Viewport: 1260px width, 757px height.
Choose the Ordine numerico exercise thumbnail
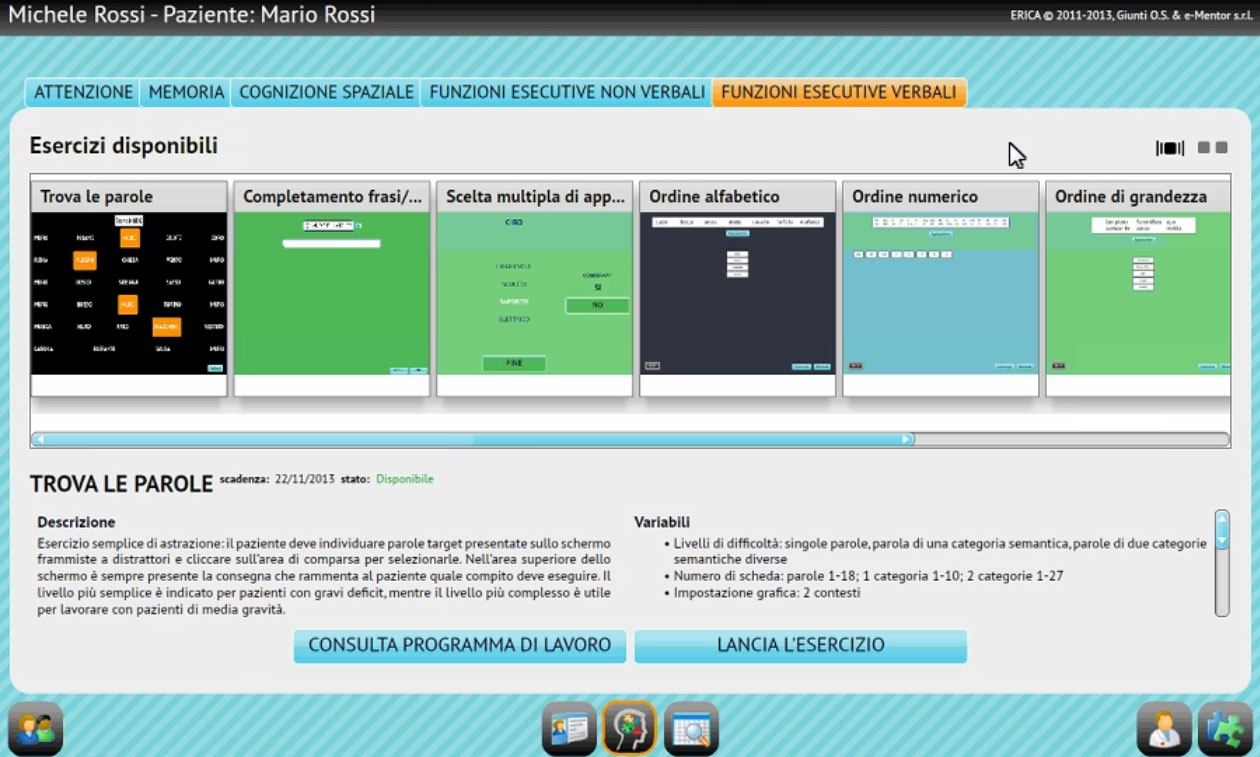[x=940, y=292]
